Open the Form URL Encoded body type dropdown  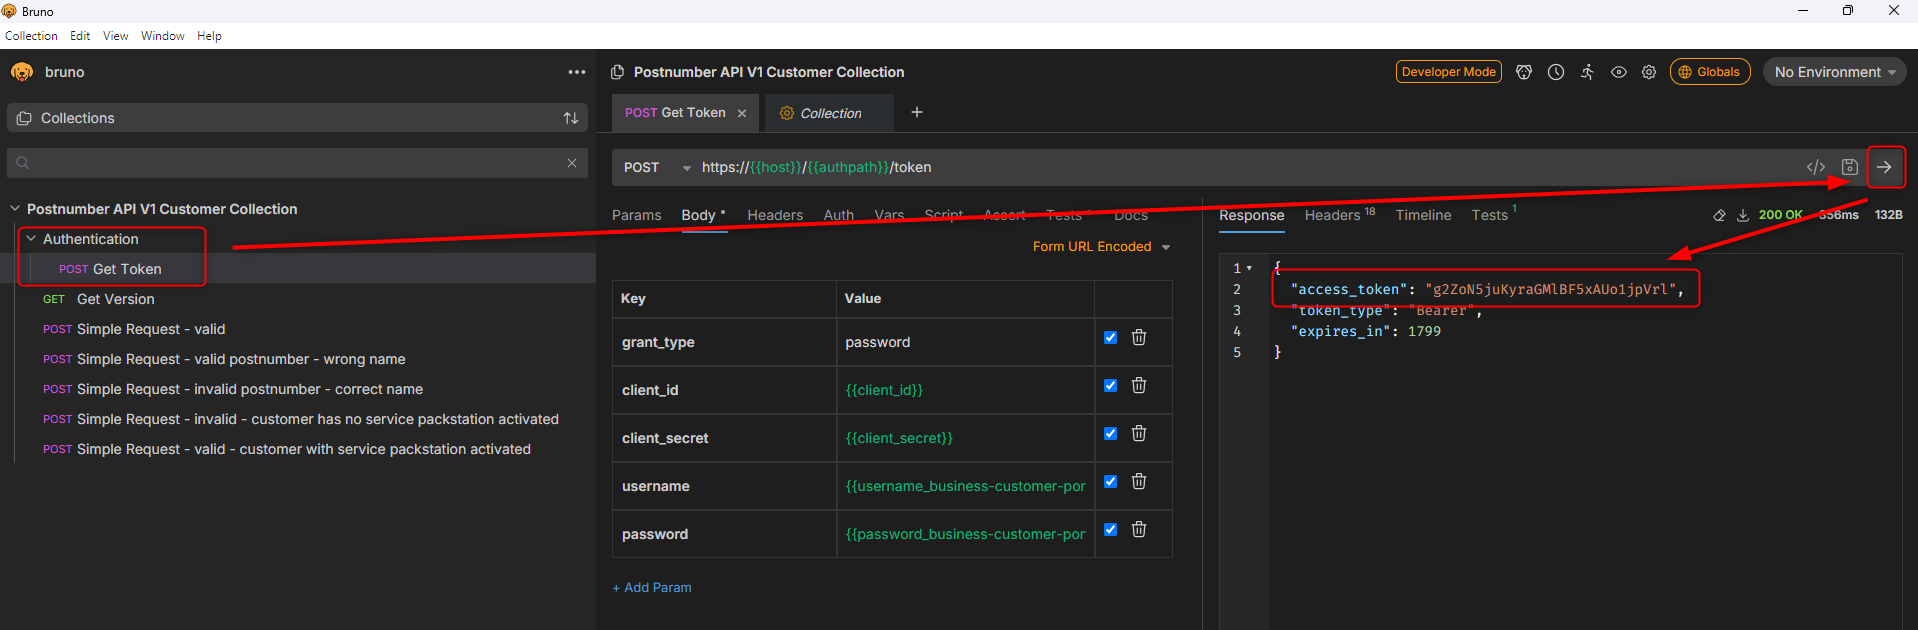click(1101, 247)
